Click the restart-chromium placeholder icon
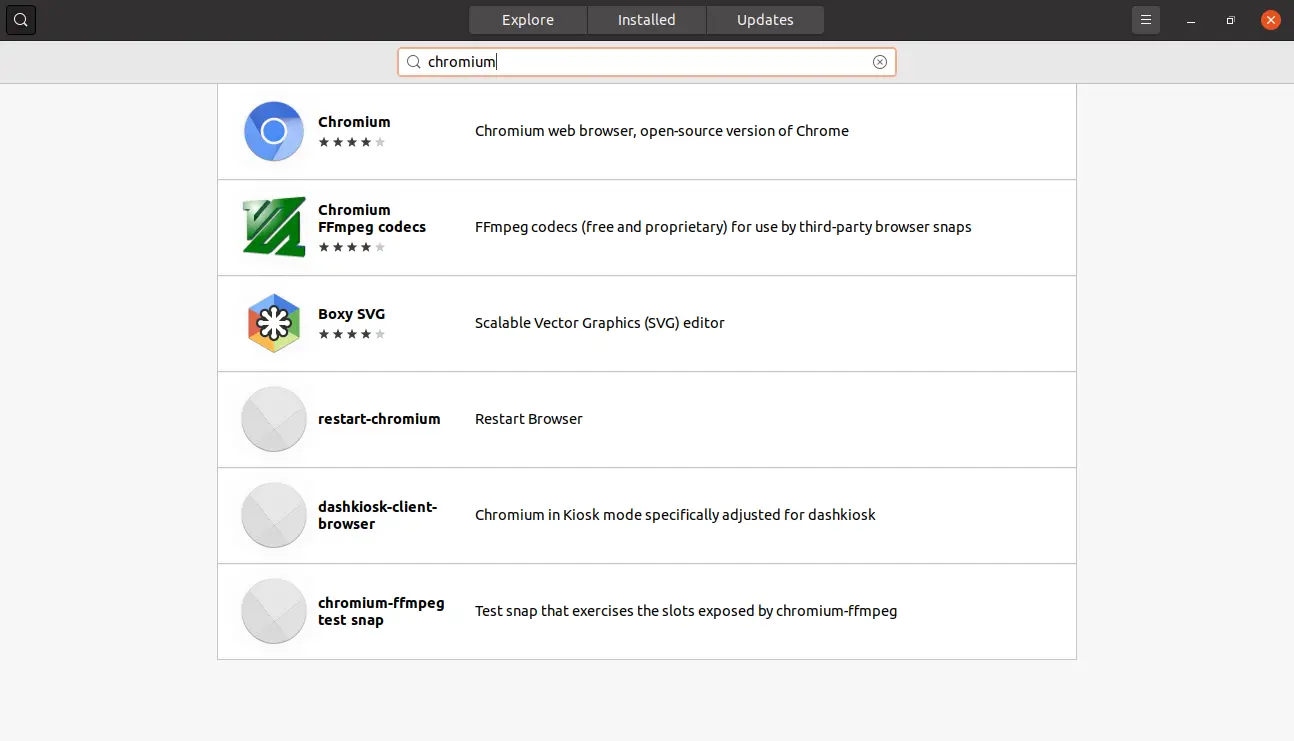Image resolution: width=1294 pixels, height=741 pixels. coord(274,419)
